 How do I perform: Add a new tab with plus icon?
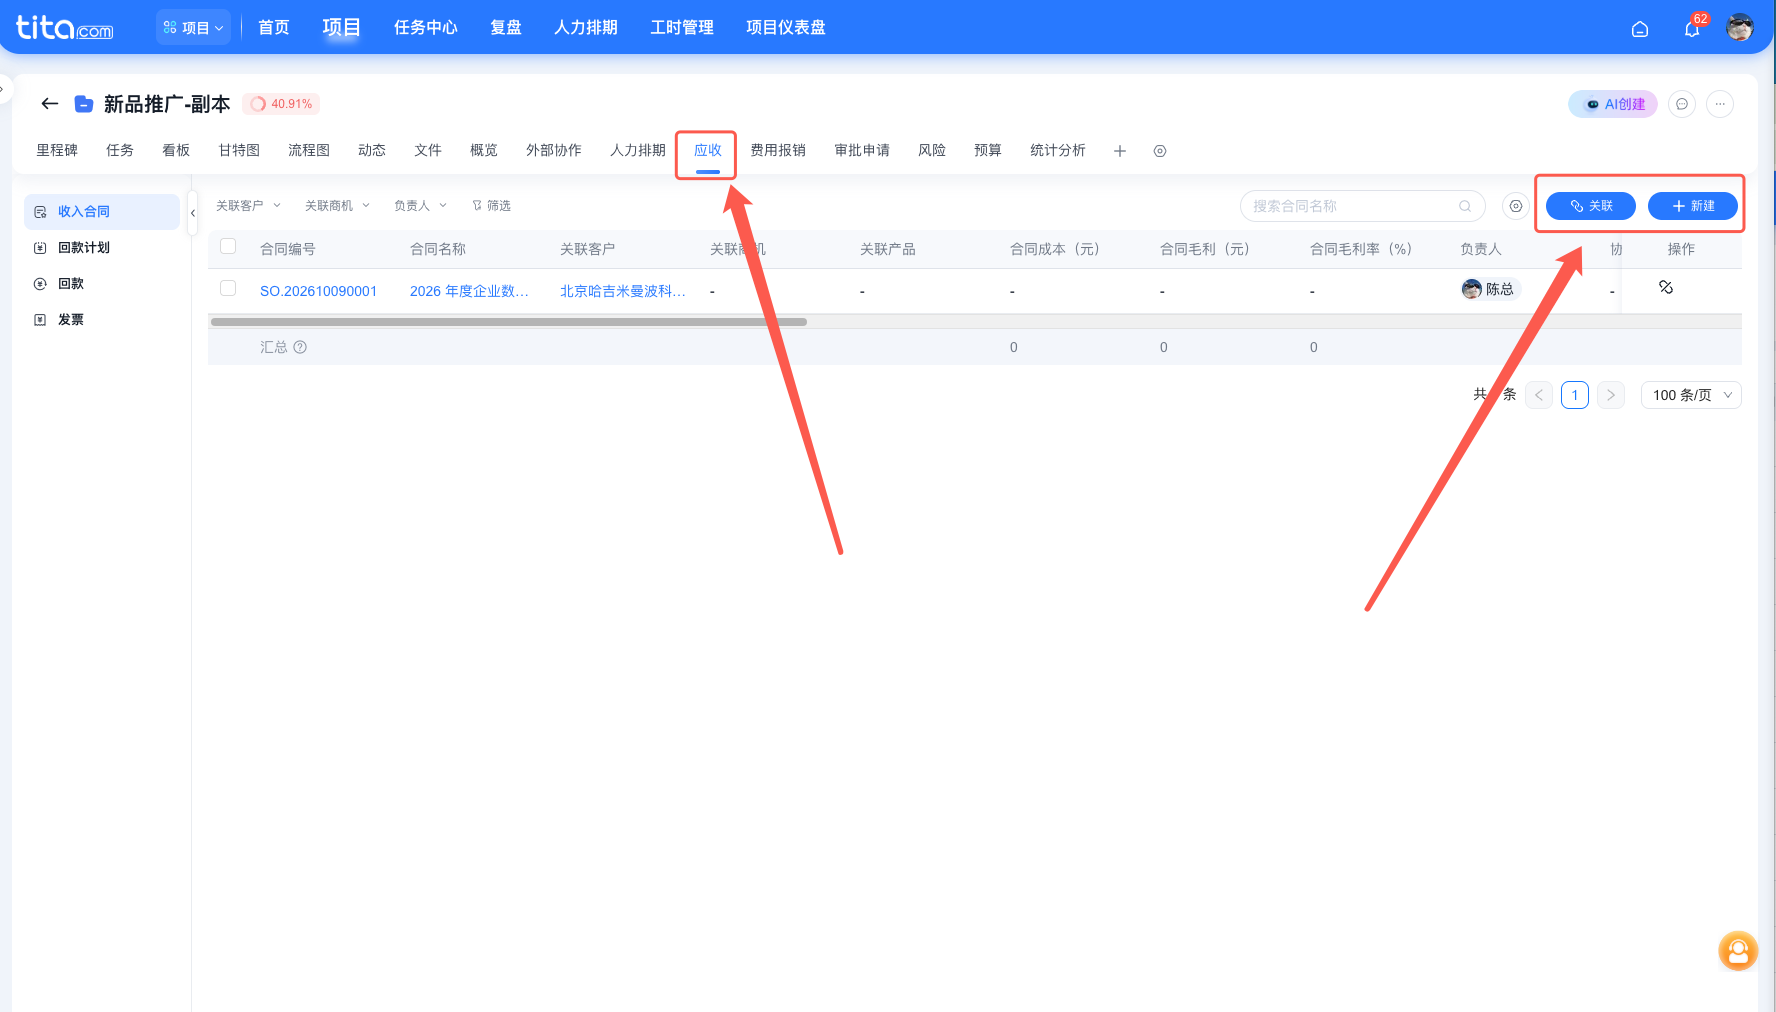[1120, 151]
